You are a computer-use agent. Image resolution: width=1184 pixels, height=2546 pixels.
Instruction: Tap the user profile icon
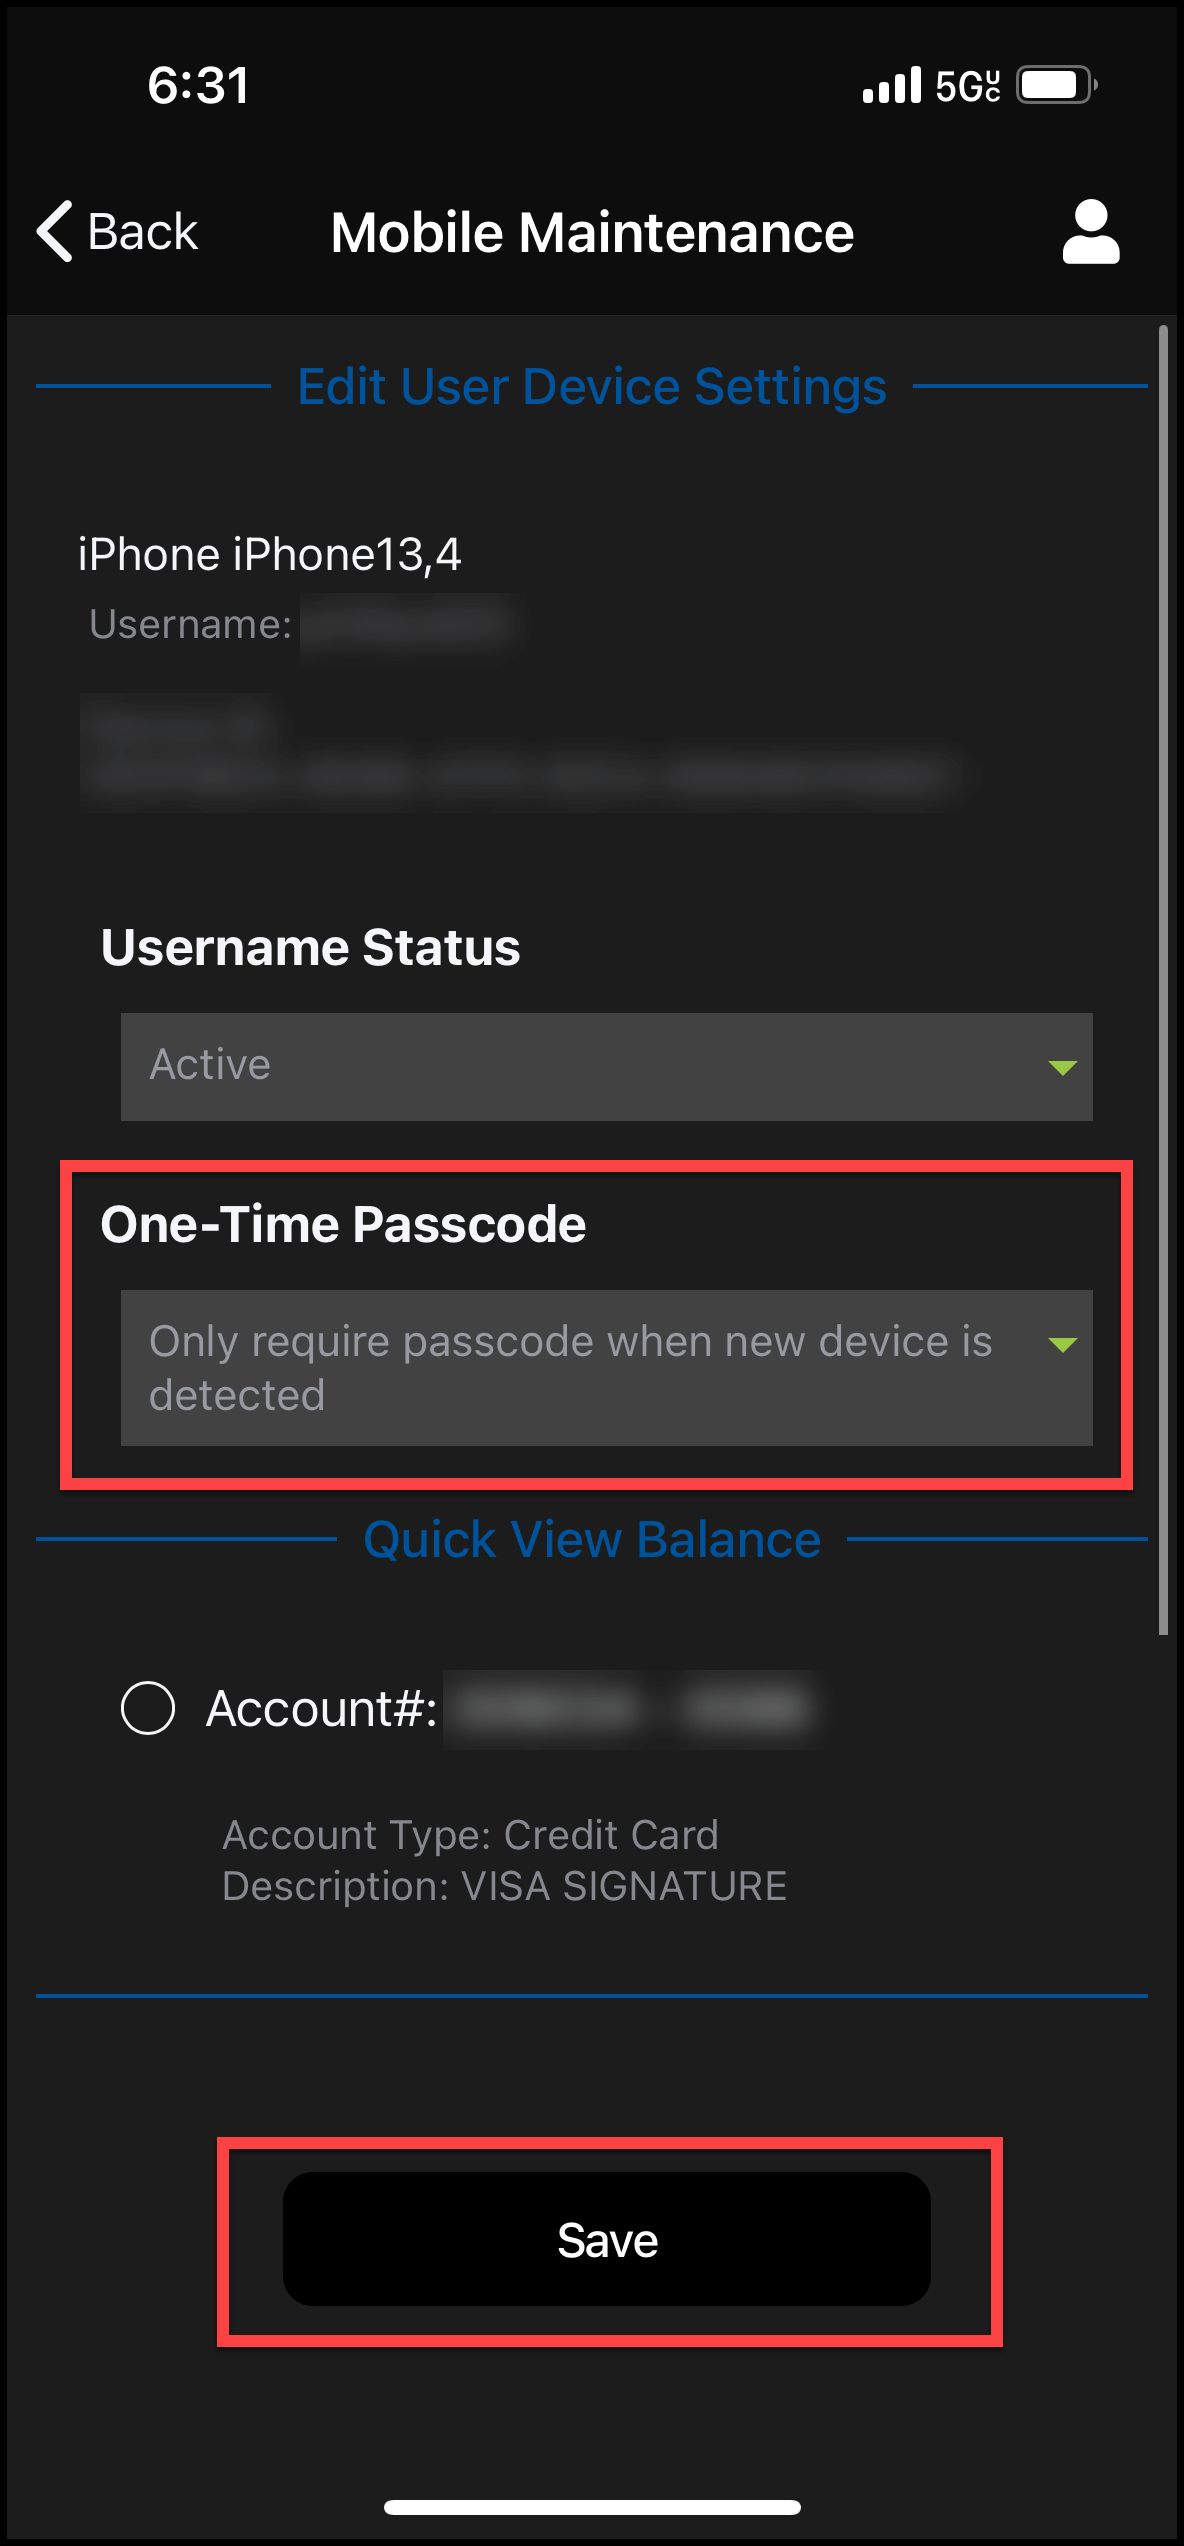pyautogui.click(x=1090, y=232)
